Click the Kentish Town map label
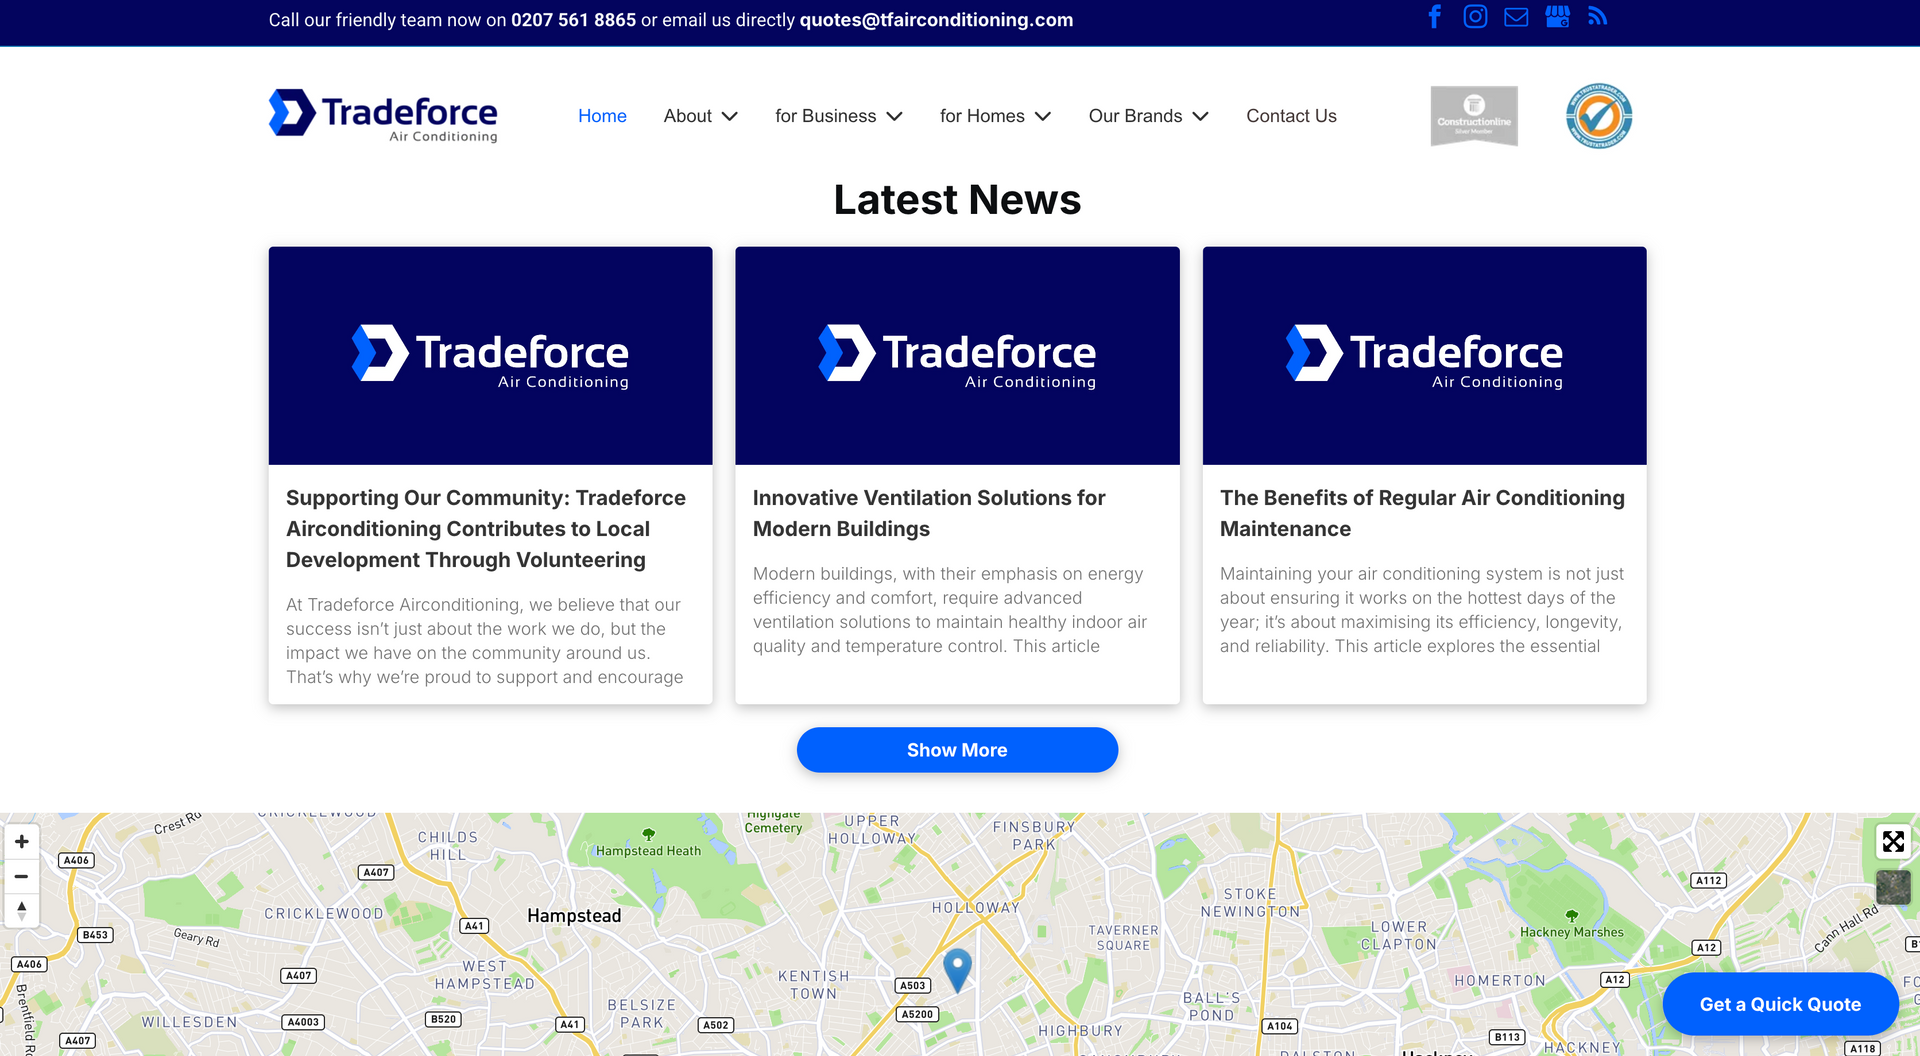1920x1056 pixels. point(813,985)
